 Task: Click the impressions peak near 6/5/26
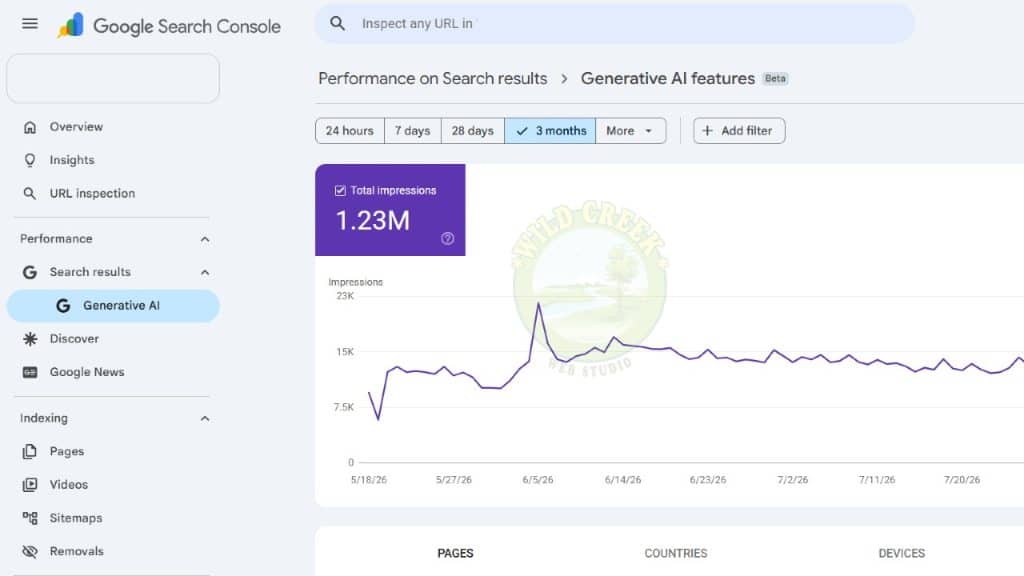(x=539, y=304)
